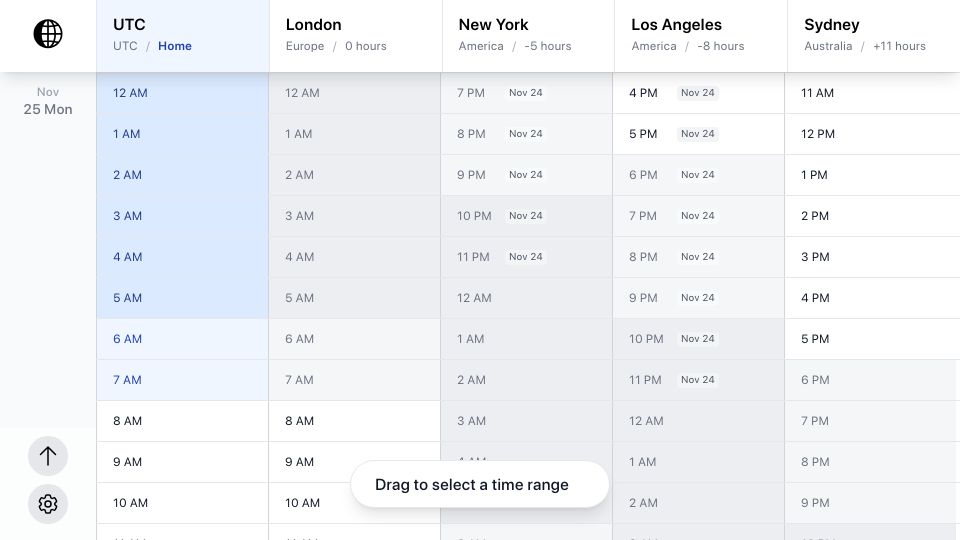Select the 3 AM cell in London column
The width and height of the screenshot is (960, 540).
tap(354, 216)
